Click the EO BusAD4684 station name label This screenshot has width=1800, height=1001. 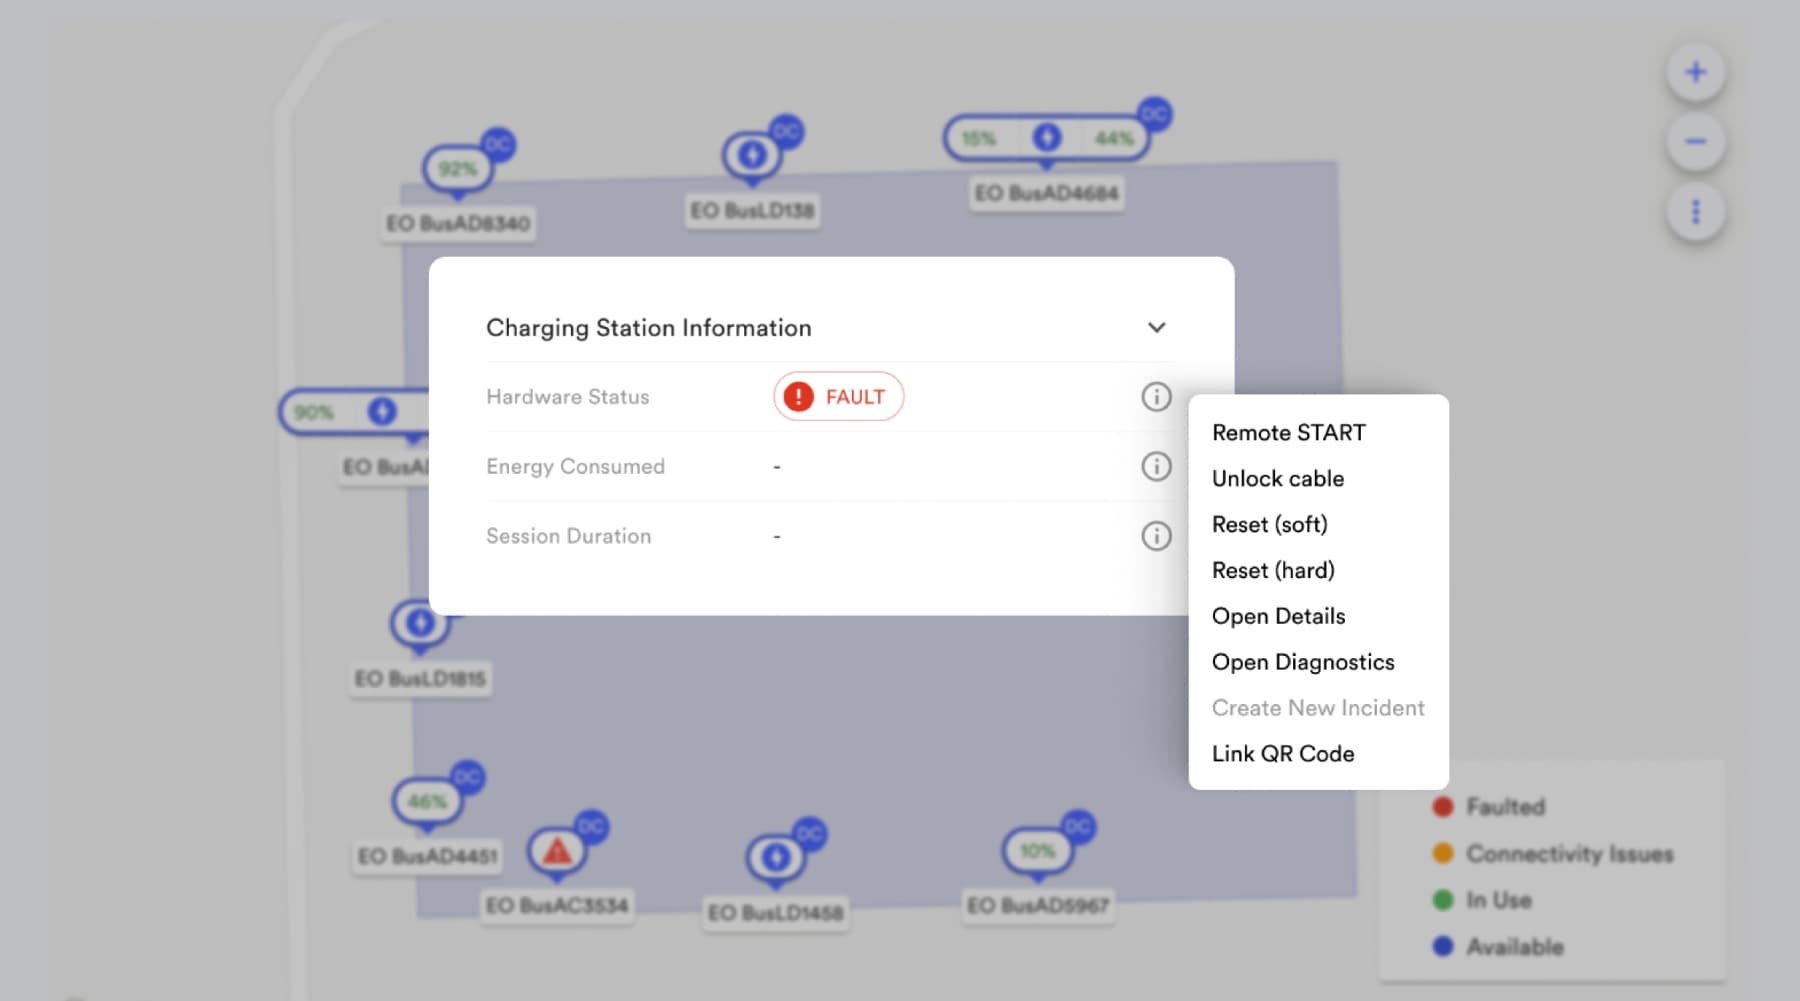point(1047,193)
